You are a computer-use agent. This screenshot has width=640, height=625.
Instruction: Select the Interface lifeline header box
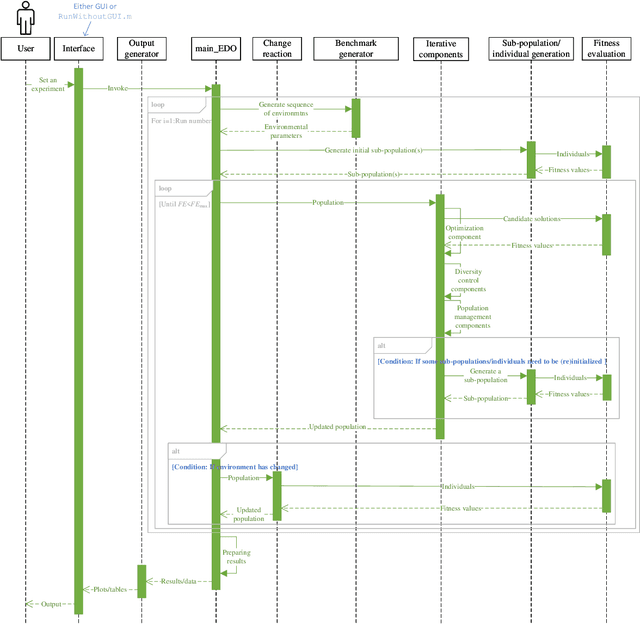coord(78,48)
